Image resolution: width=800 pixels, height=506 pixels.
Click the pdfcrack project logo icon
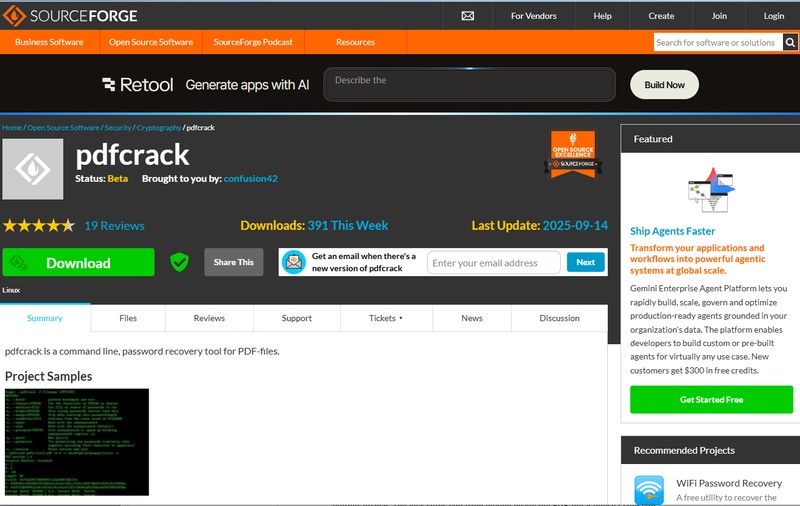click(x=33, y=169)
